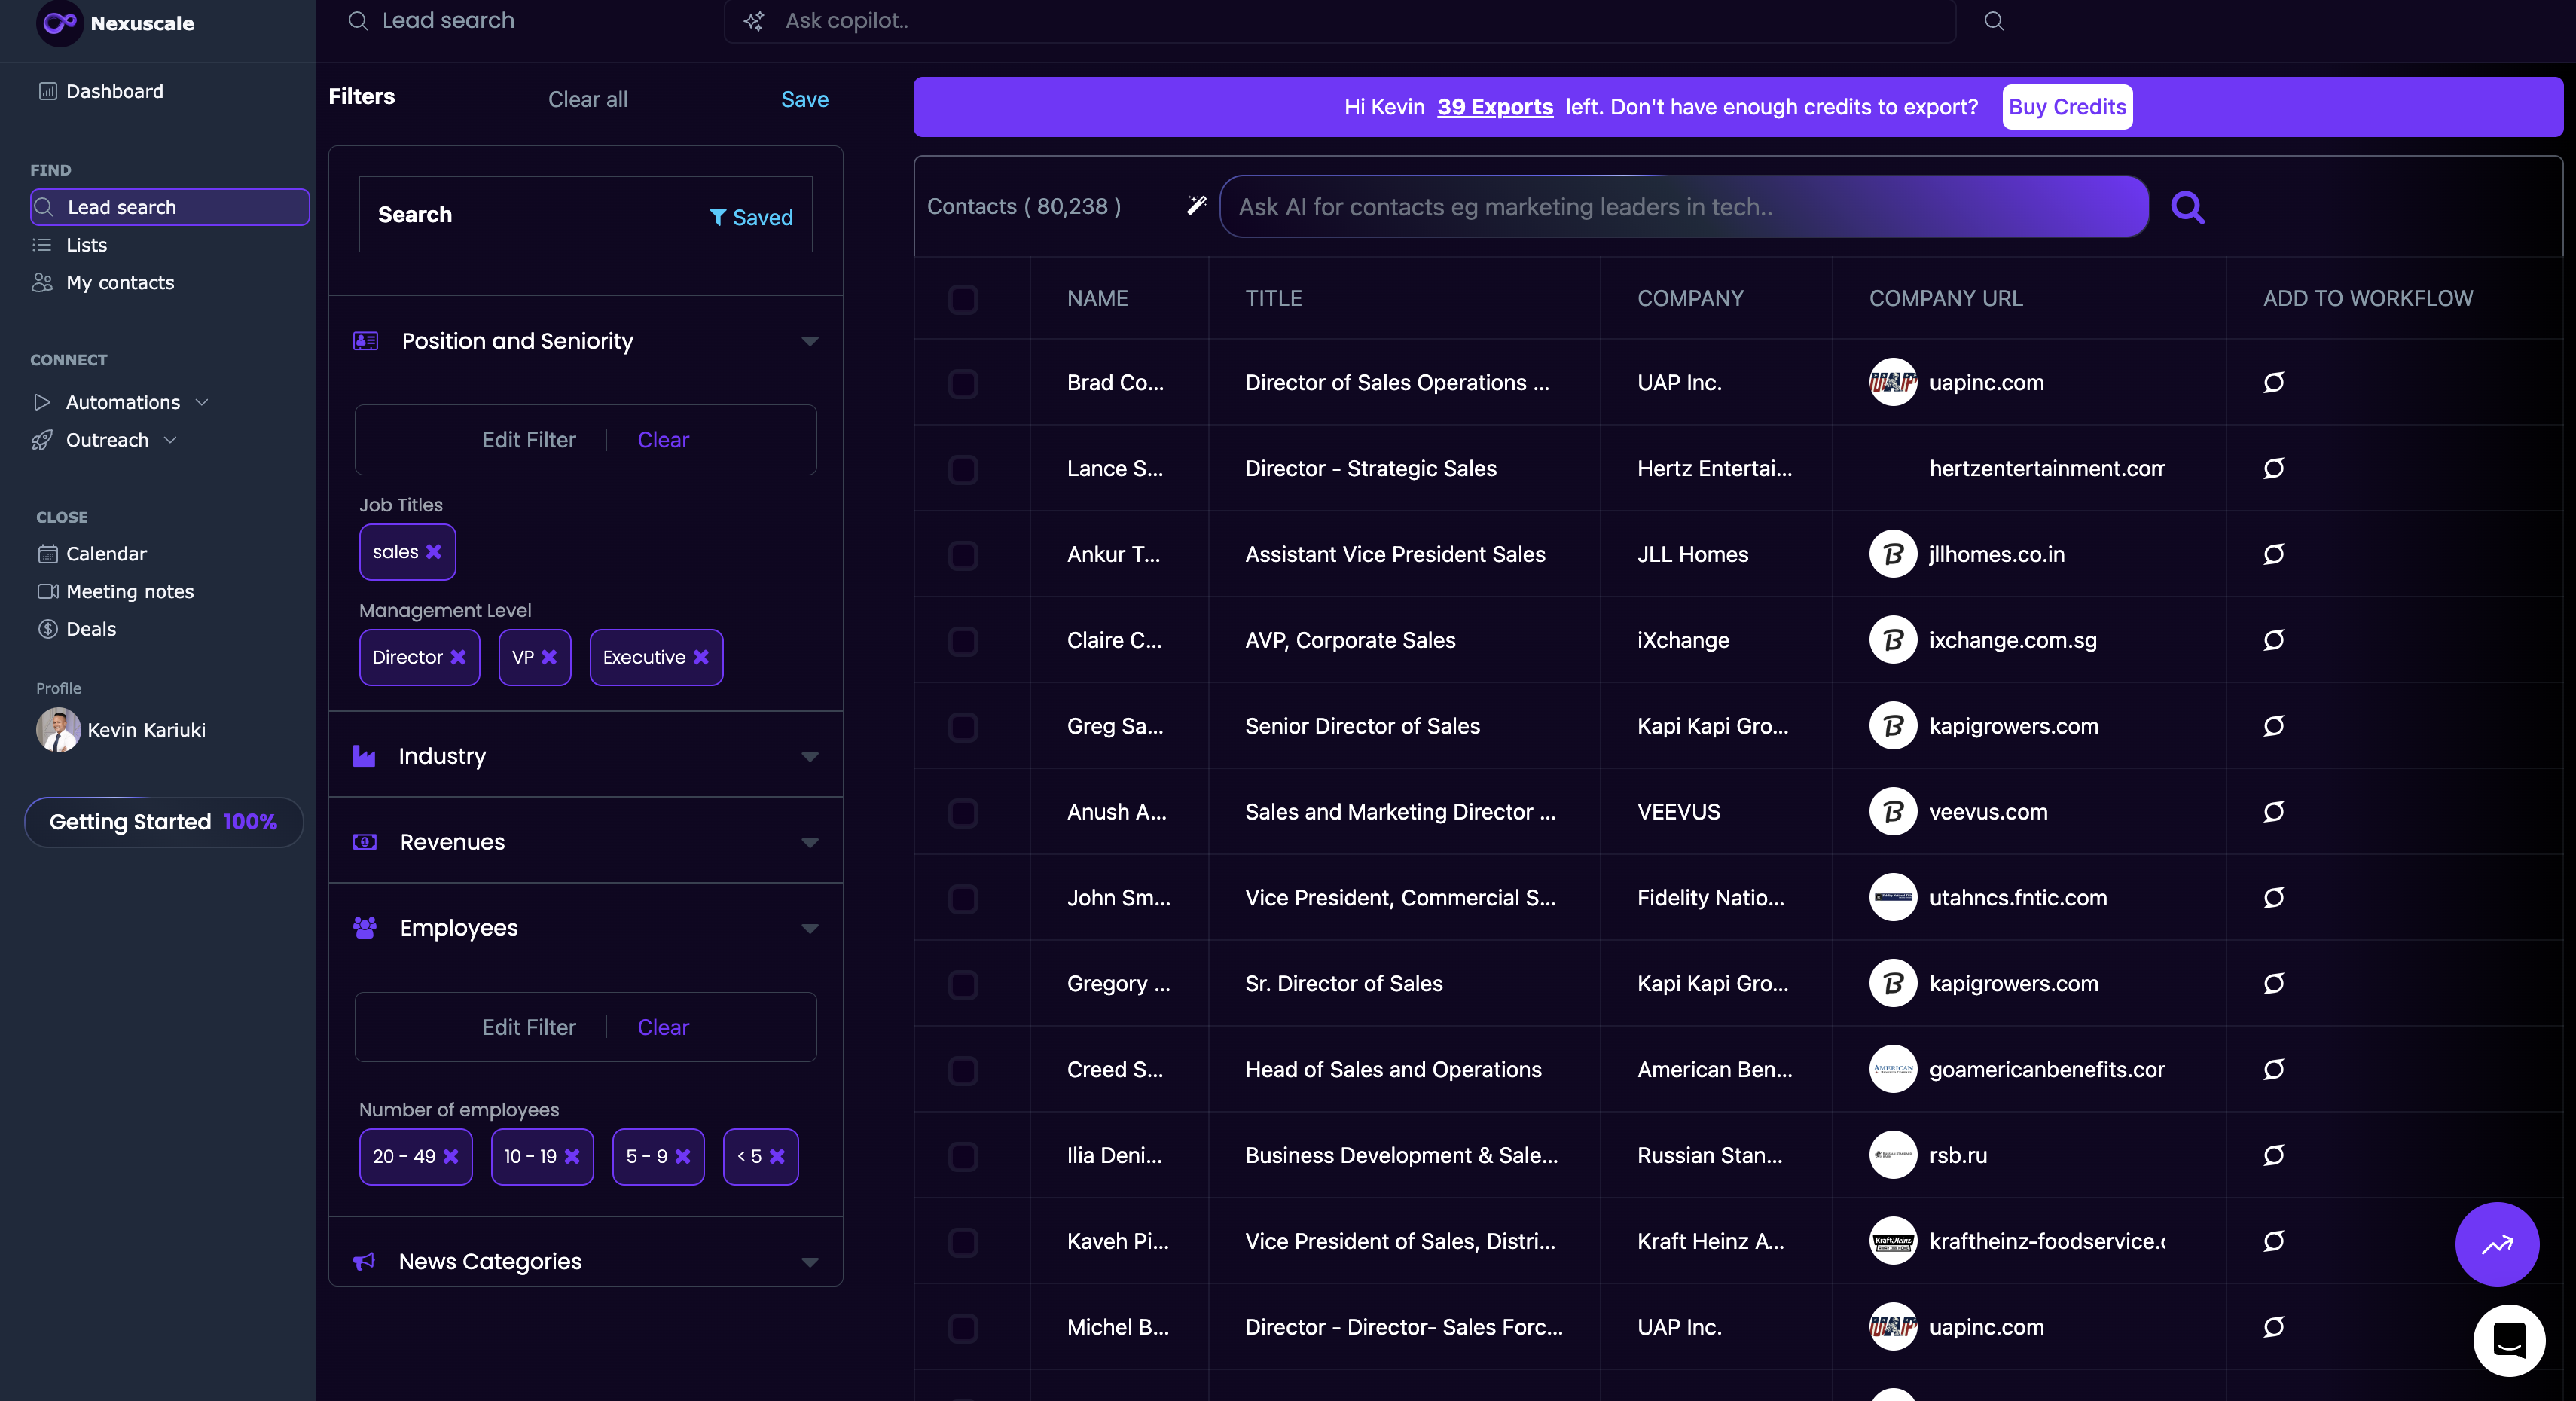Add Claire C... to workflow icon

pos(2273,640)
